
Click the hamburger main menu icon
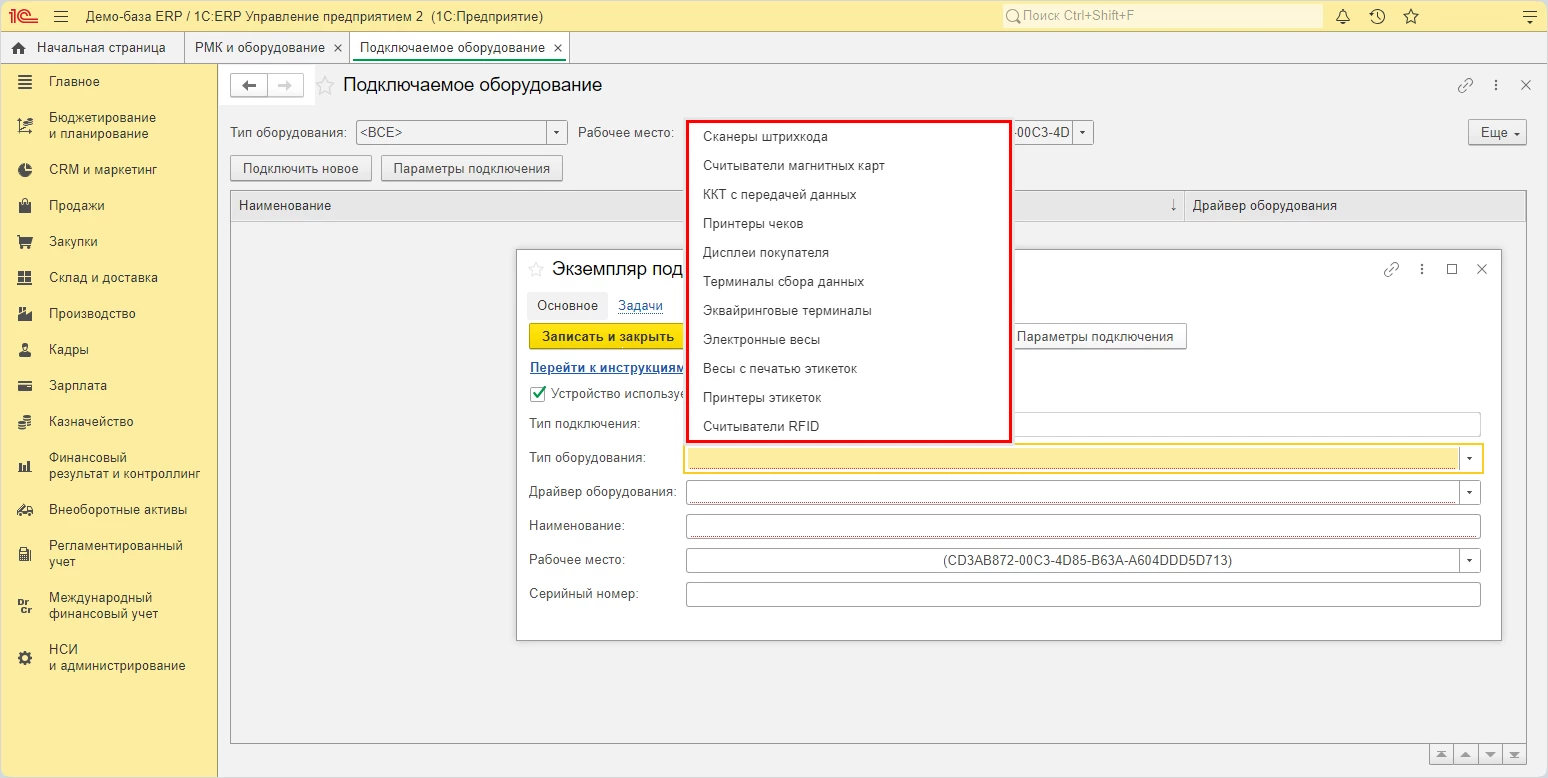pos(61,17)
